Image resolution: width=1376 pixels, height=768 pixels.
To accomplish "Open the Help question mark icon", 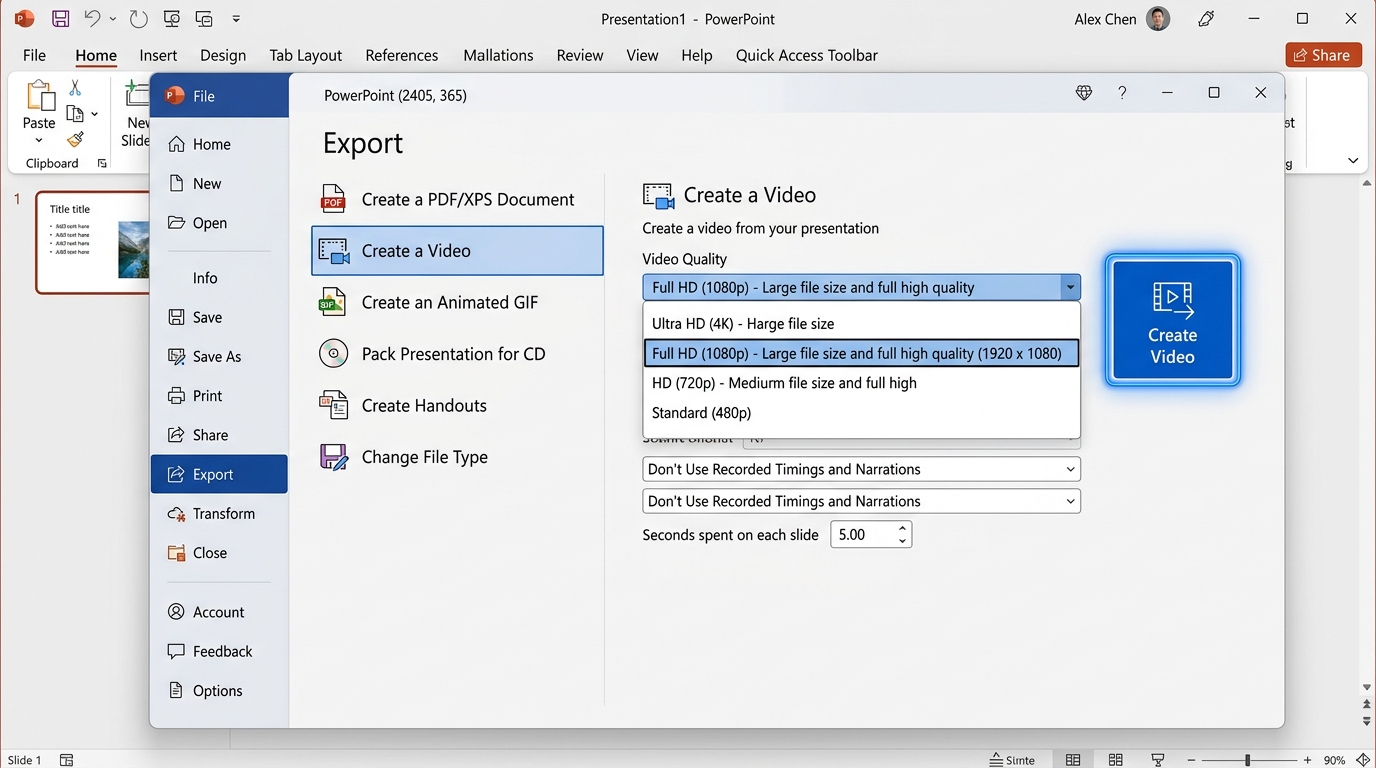I will (x=1122, y=93).
